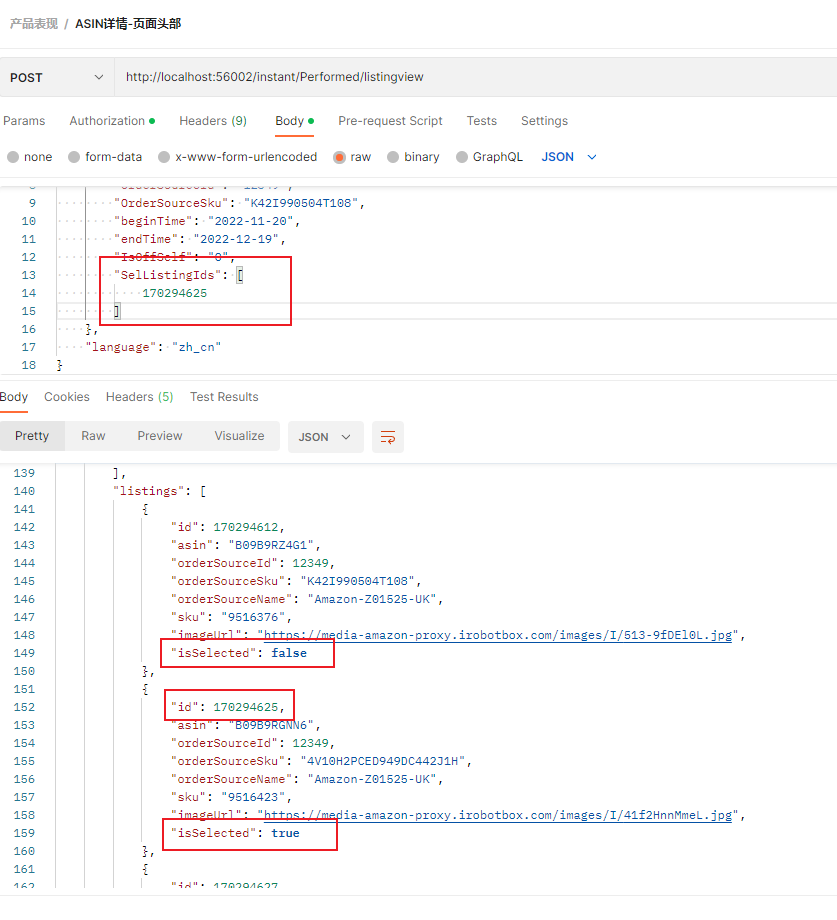The width and height of the screenshot is (837, 920).
Task: Go to request Headers (9) tab
Action: click(x=213, y=121)
